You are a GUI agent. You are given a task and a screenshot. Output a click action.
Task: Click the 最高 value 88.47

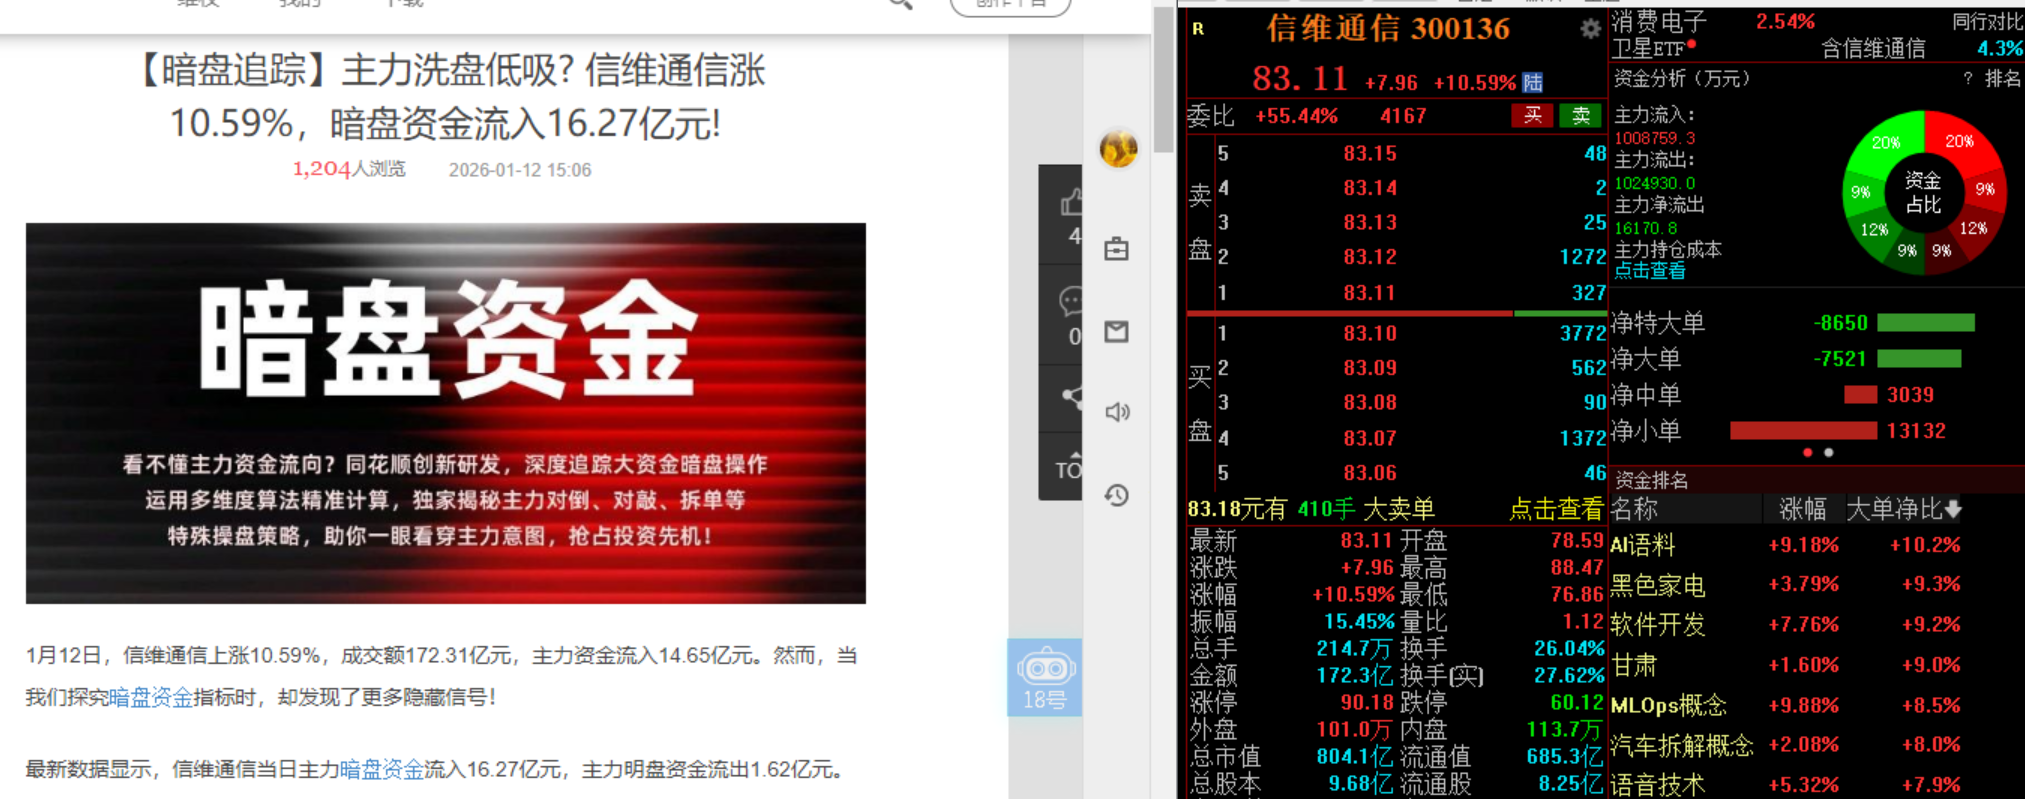[1577, 568]
